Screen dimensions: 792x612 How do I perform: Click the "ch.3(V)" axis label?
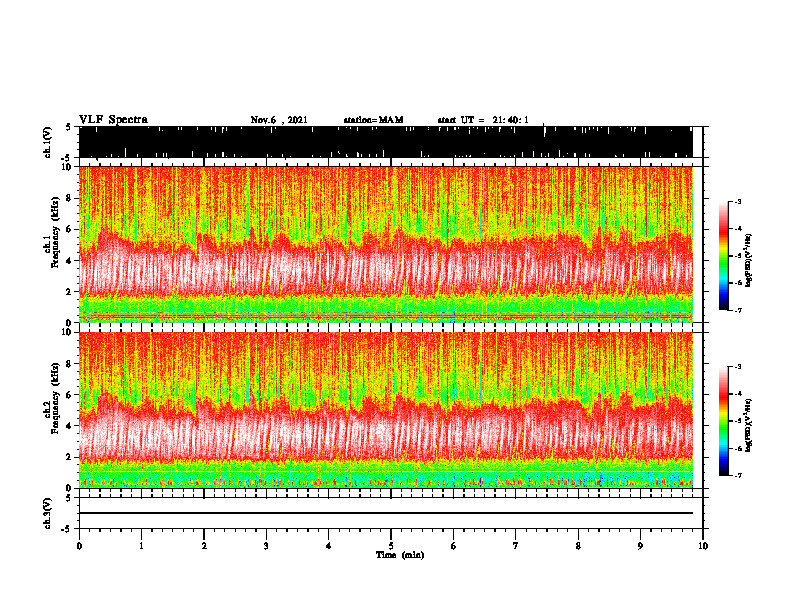point(48,513)
